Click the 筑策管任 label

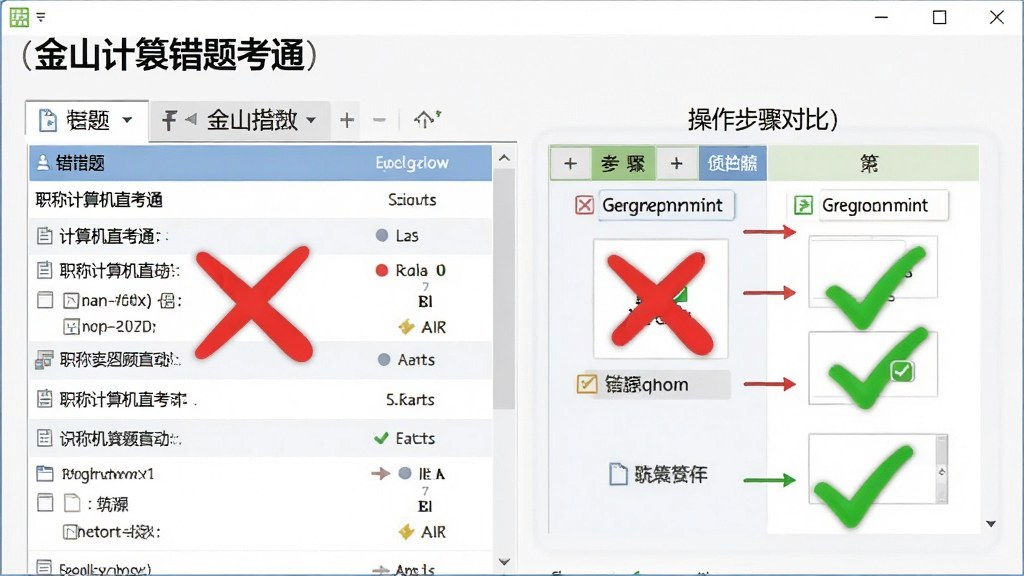671,475
